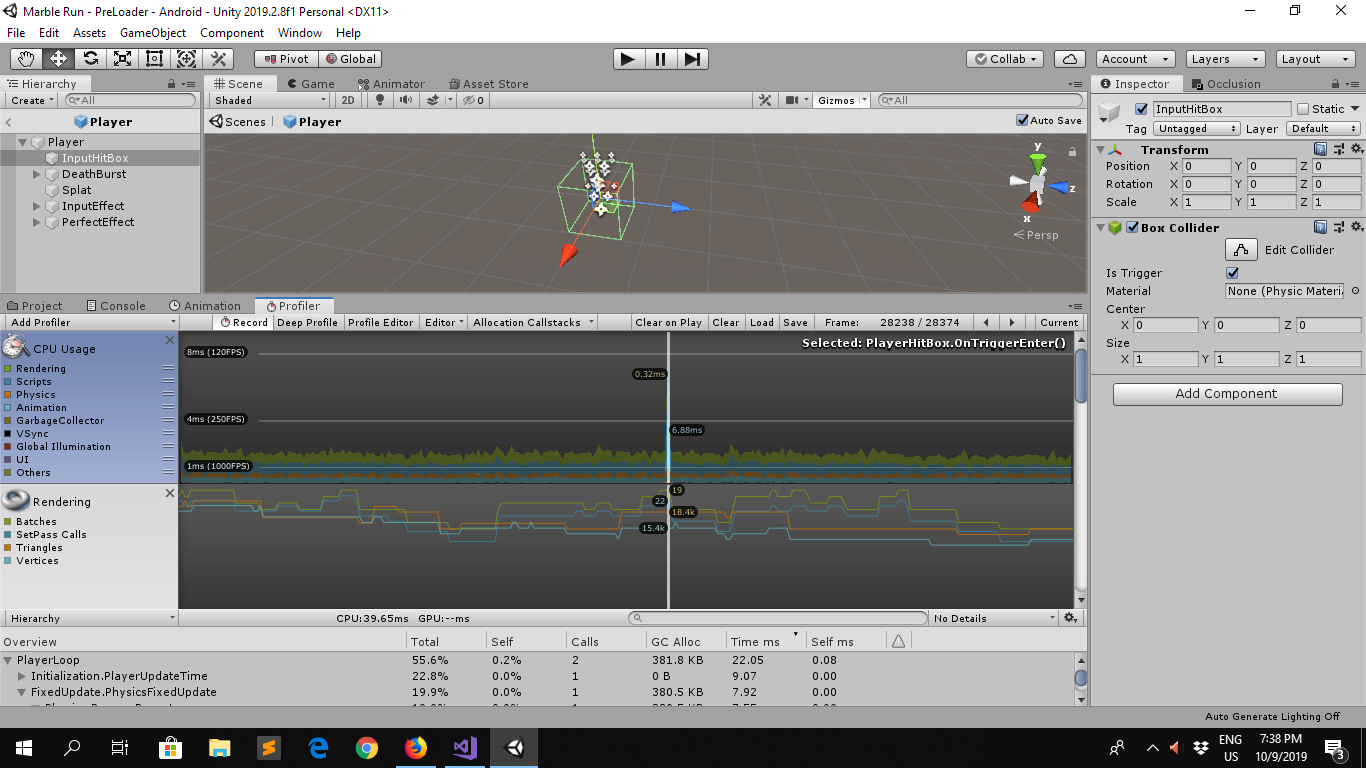Close the Rendering profiler module
This screenshot has width=1366, height=768.
pyautogui.click(x=169, y=493)
